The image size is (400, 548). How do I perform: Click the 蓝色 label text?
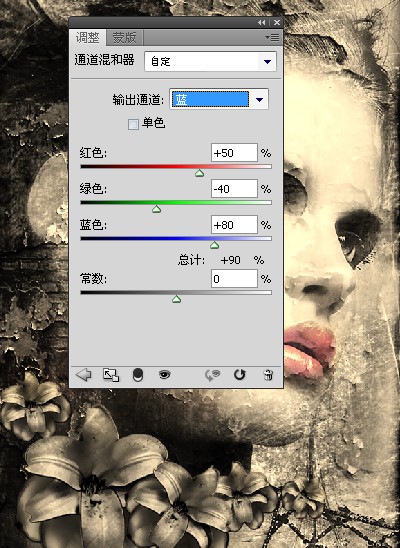pyautogui.click(x=93, y=225)
